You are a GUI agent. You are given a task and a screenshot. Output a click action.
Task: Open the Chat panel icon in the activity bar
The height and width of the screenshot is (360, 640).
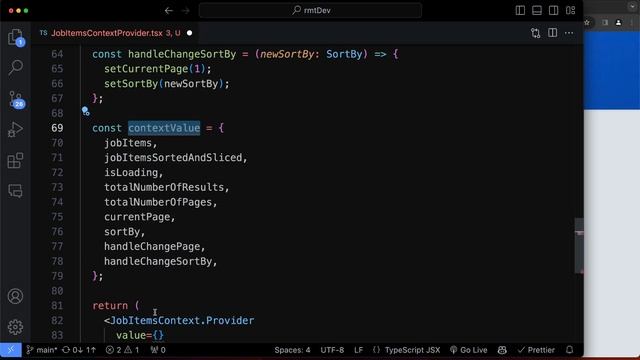tap(16, 191)
